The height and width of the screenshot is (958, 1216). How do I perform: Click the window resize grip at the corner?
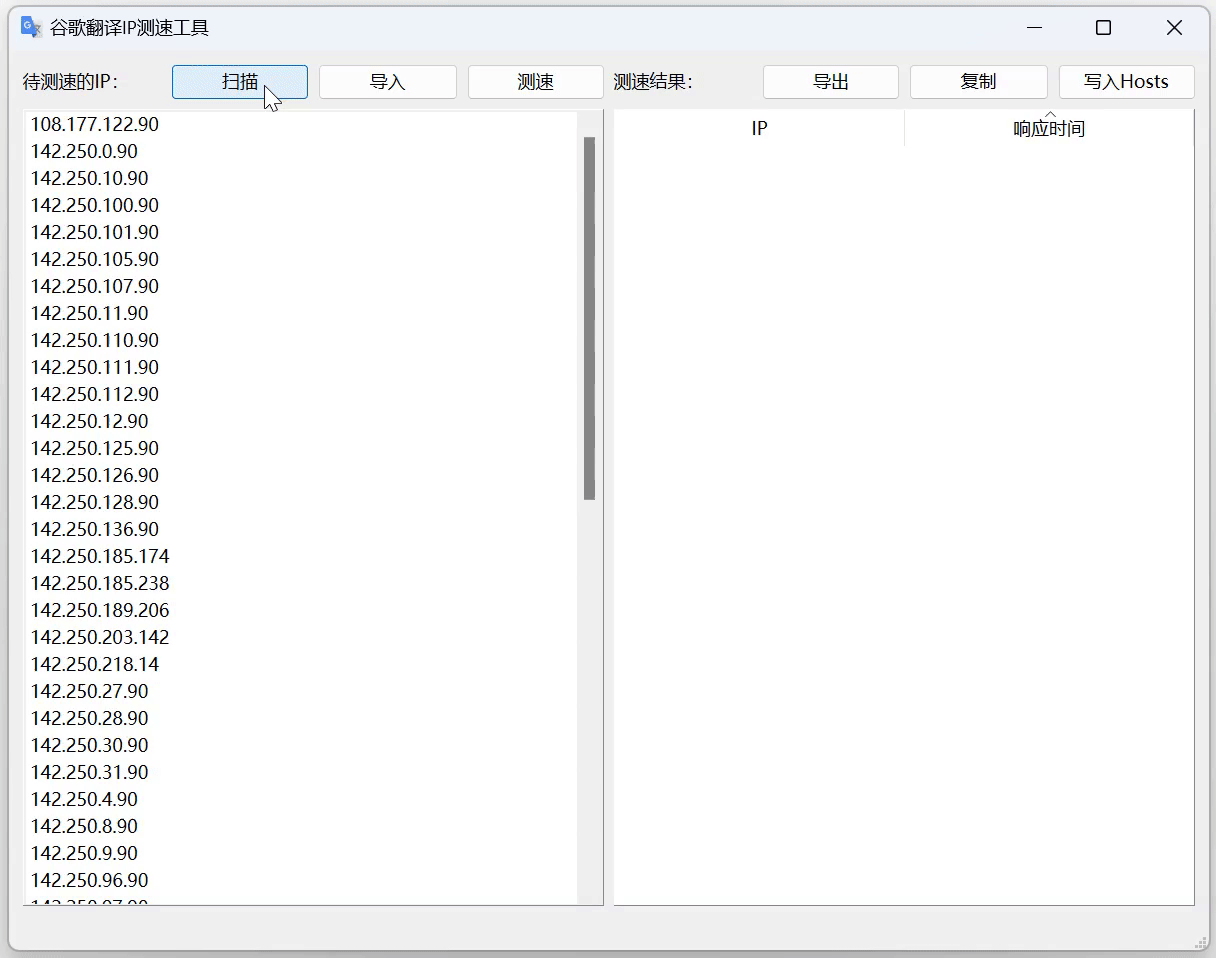pos(1201,942)
